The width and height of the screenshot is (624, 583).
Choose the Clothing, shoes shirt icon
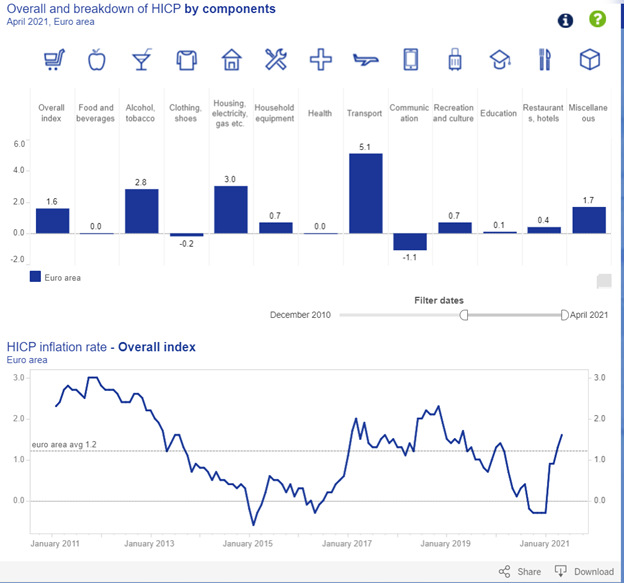[x=186, y=61]
